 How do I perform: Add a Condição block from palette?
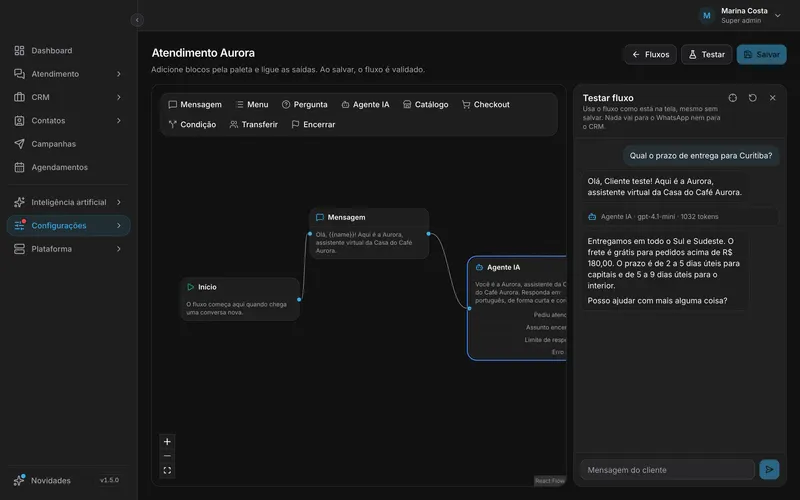(192, 124)
